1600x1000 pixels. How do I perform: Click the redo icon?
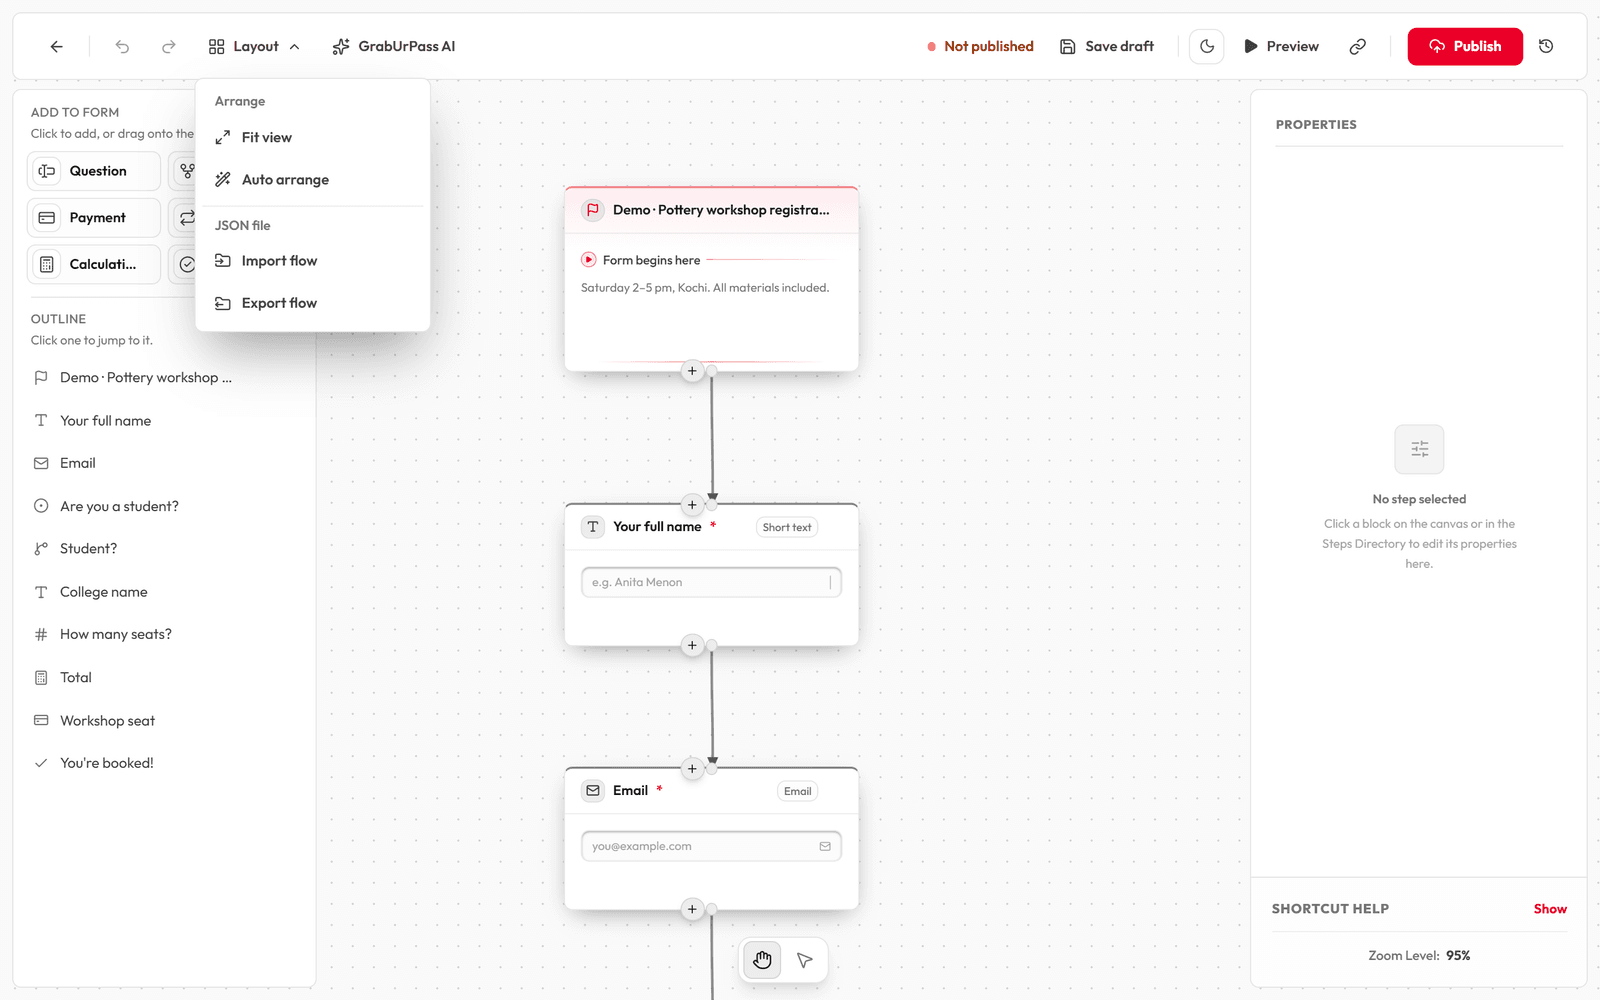click(169, 46)
